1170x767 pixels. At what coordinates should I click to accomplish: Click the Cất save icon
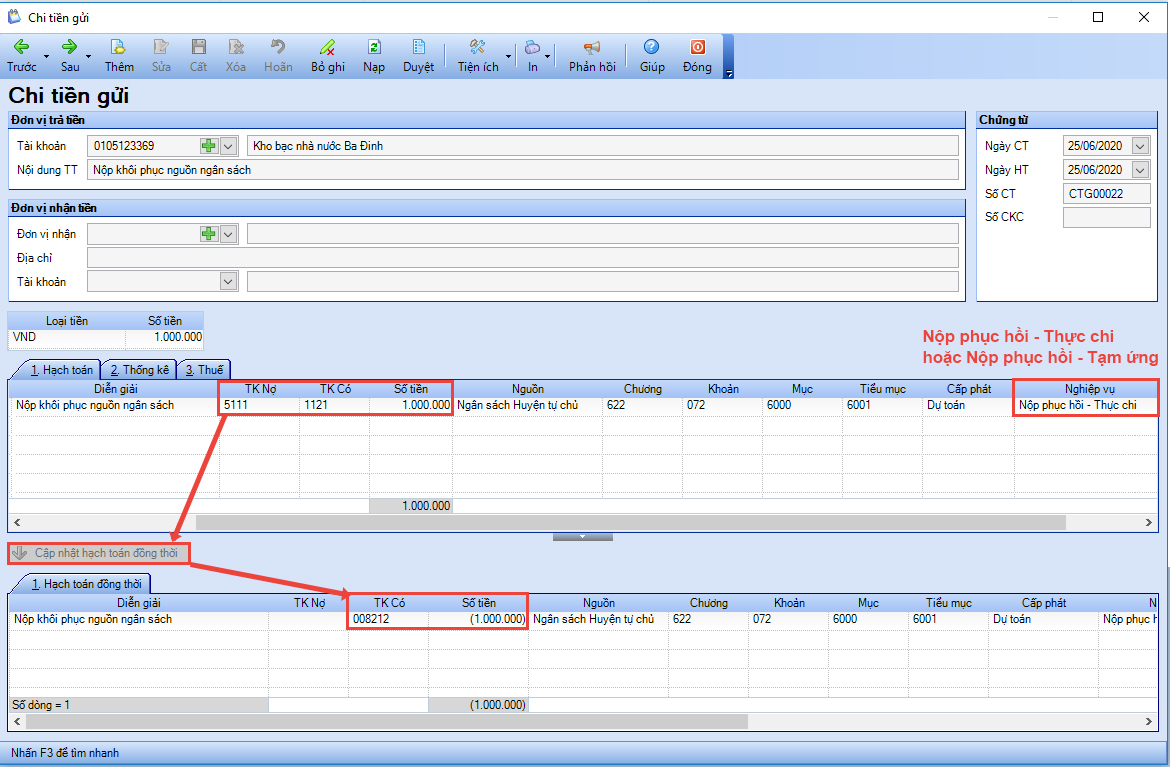click(x=198, y=47)
